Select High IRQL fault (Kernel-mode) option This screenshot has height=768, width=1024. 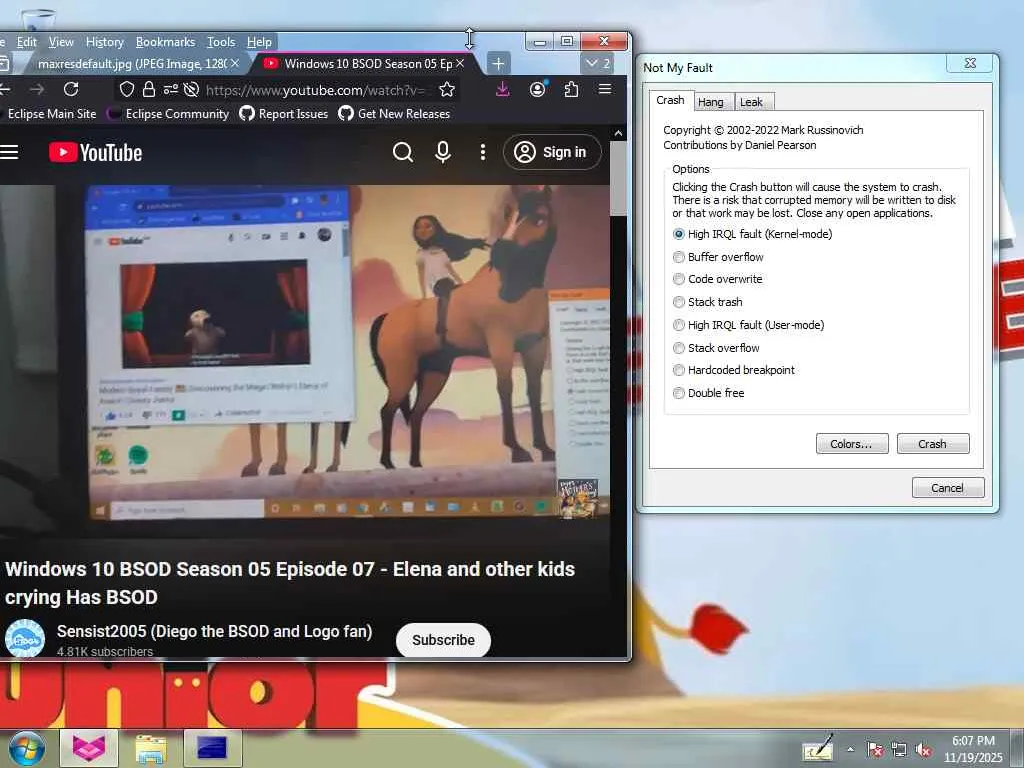[x=752, y=234]
